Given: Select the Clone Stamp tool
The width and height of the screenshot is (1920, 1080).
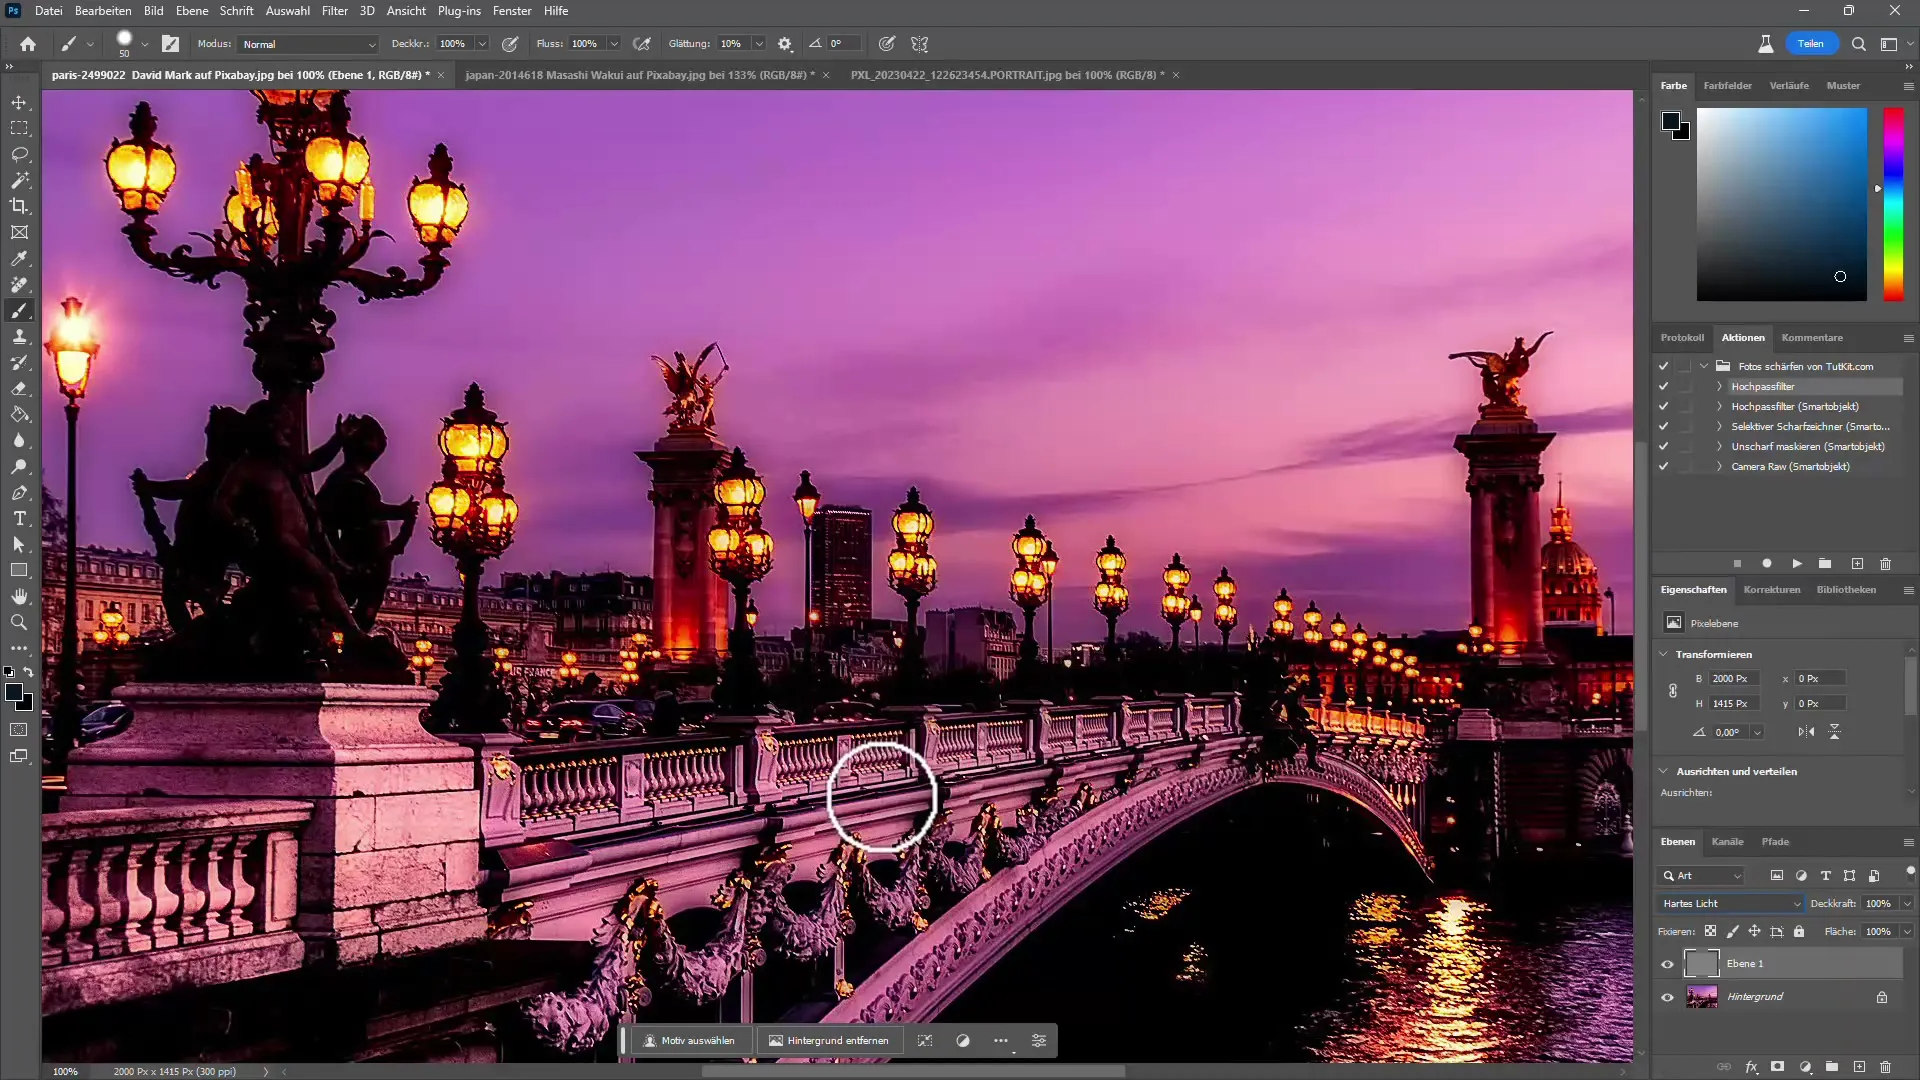Looking at the screenshot, I should (x=18, y=339).
